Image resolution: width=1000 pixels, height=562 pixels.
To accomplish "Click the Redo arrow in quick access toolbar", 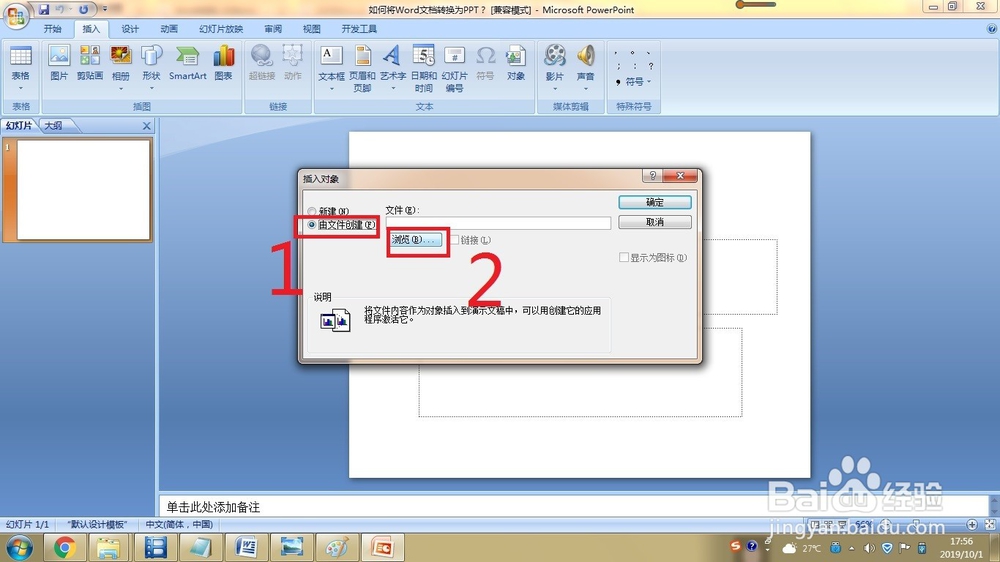I will pos(83,10).
